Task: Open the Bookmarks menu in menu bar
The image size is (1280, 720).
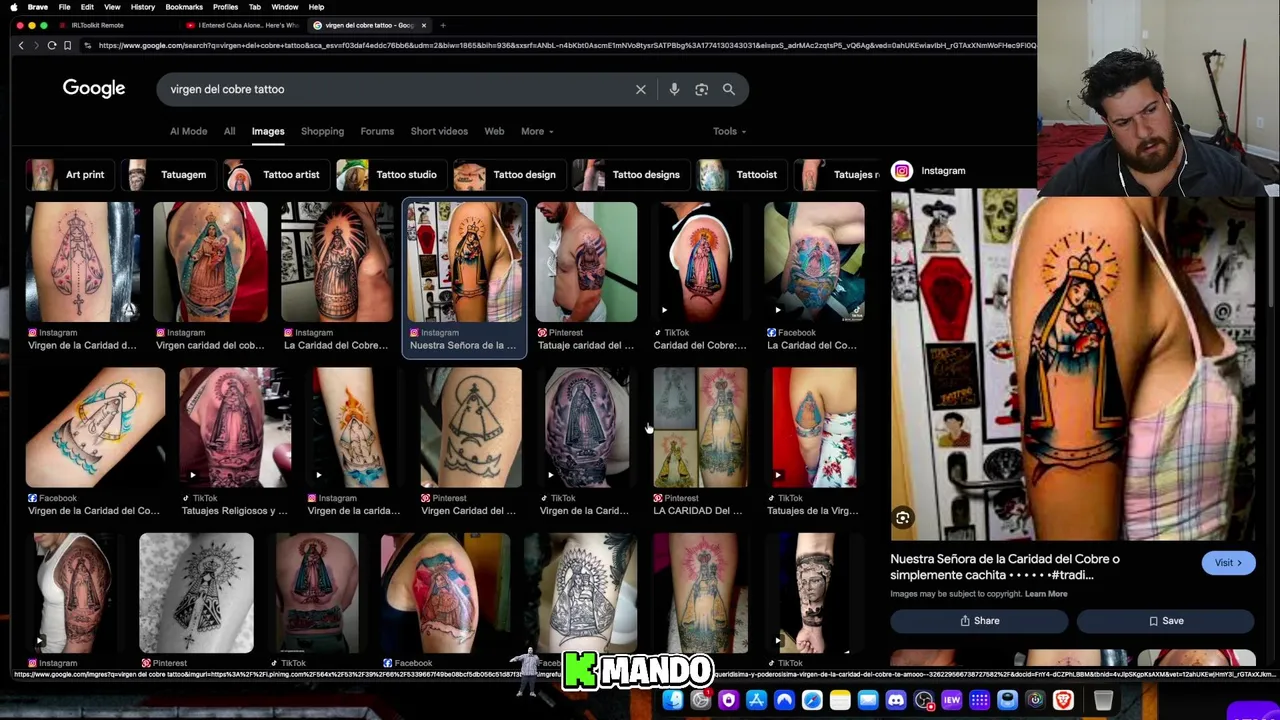Action: [184, 7]
